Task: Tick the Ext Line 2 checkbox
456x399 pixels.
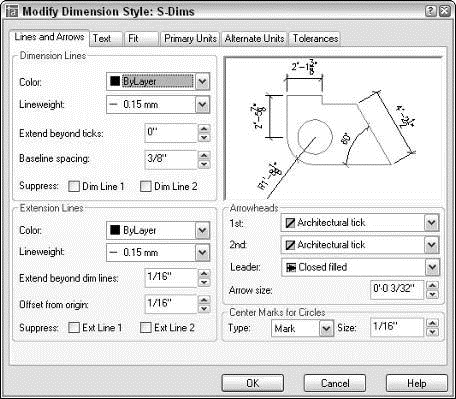Action: point(146,328)
